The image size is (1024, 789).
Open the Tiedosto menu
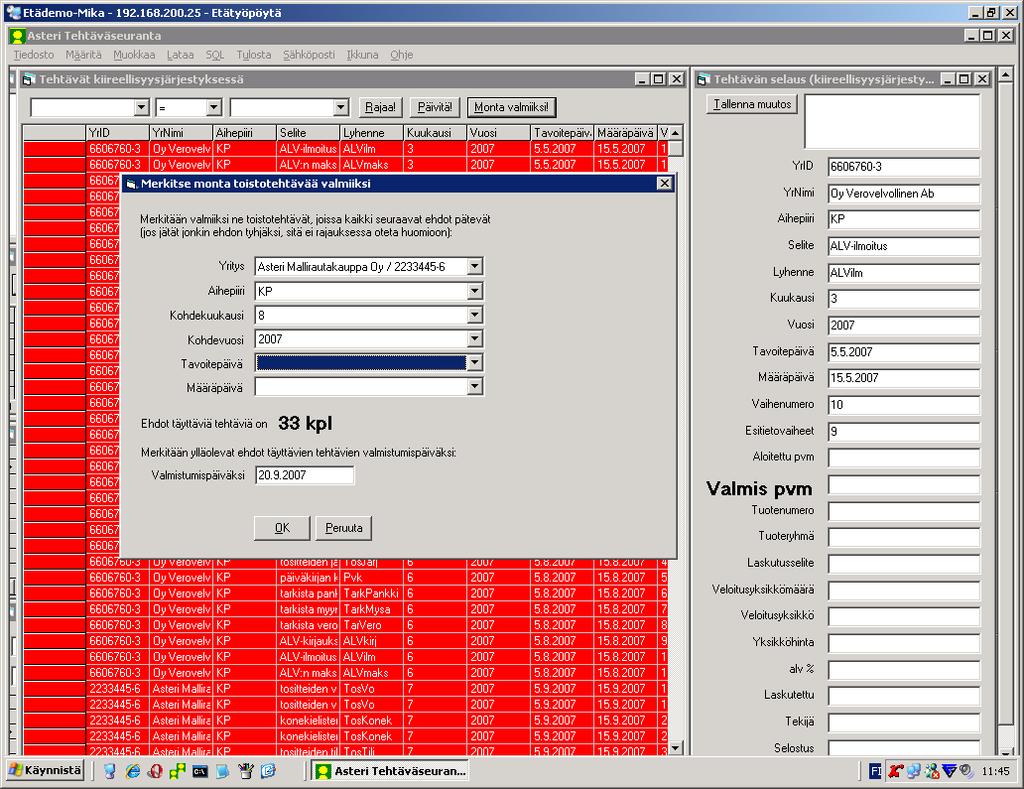click(33, 55)
